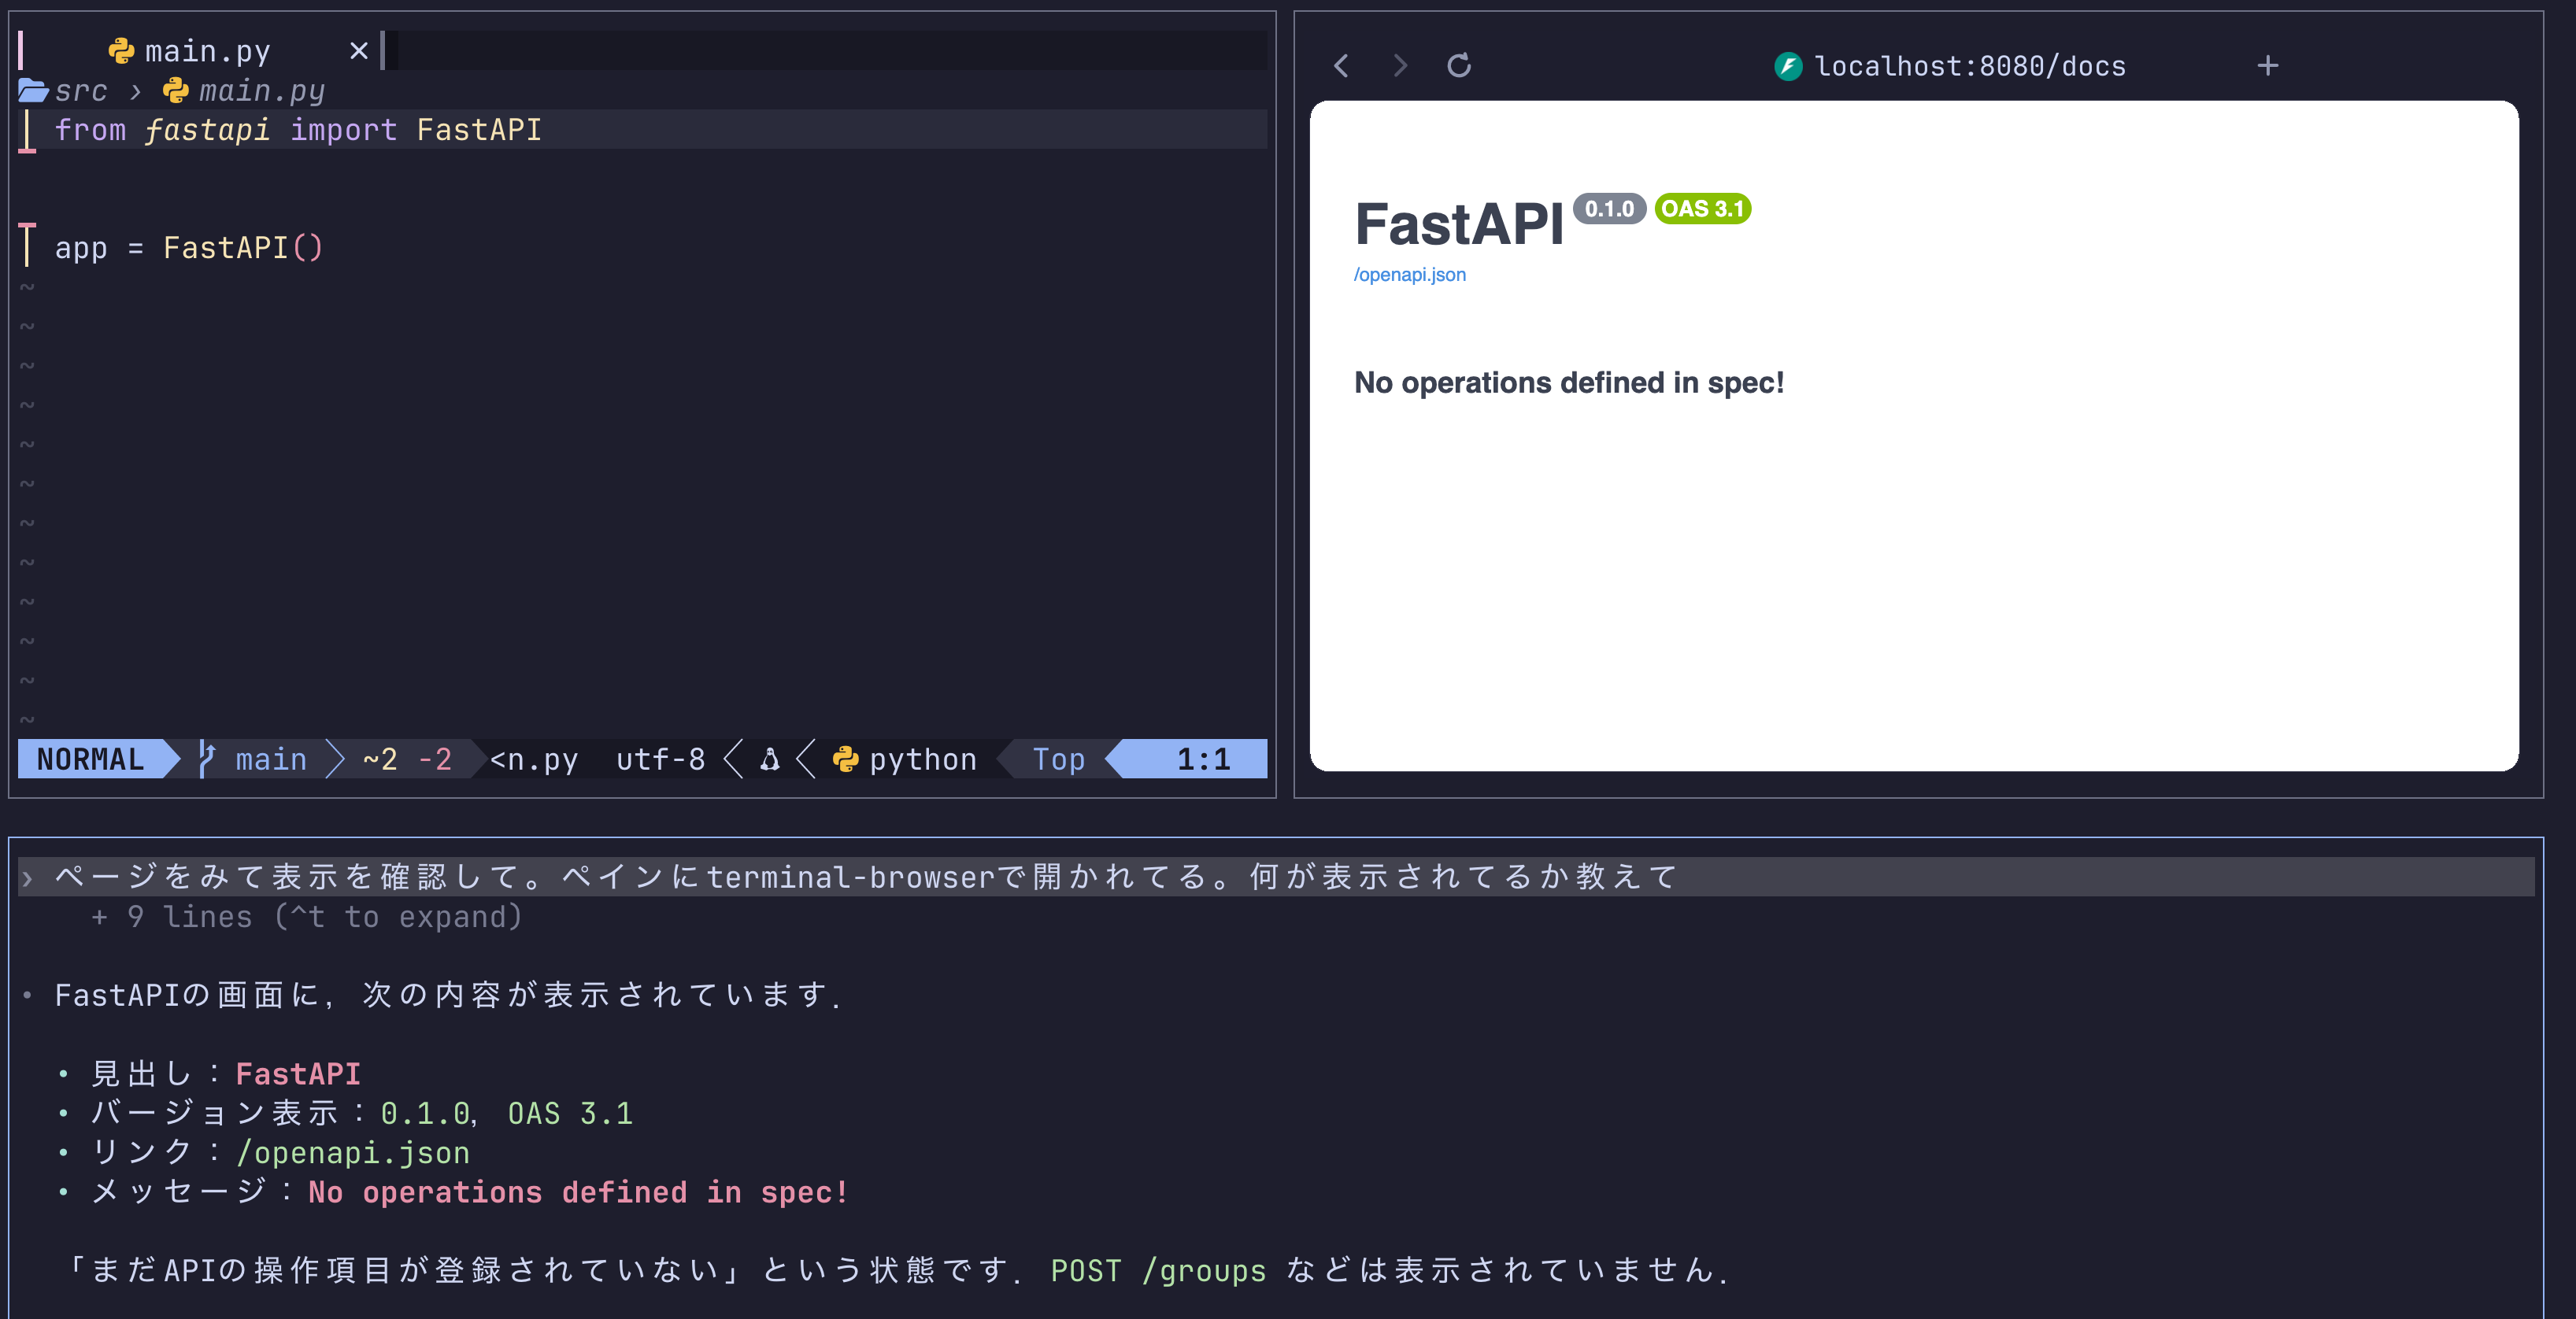Click the 'main' branch name in statusline
This screenshot has height=1319, width=2576.
pos(271,759)
